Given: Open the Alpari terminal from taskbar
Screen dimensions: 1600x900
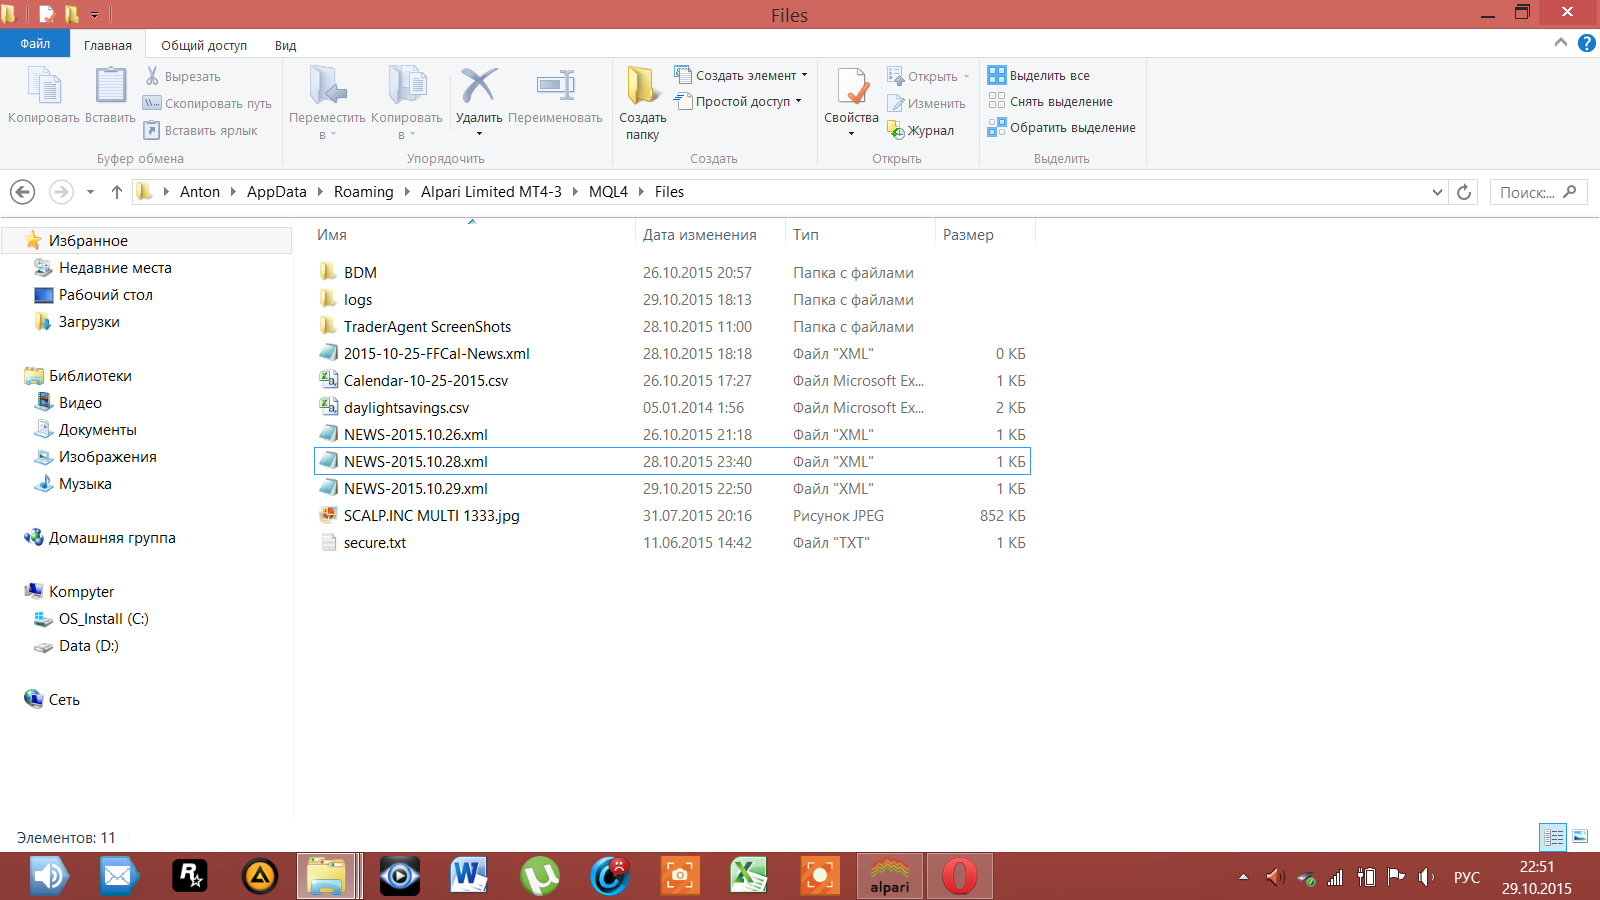Looking at the screenshot, I should tap(890, 876).
